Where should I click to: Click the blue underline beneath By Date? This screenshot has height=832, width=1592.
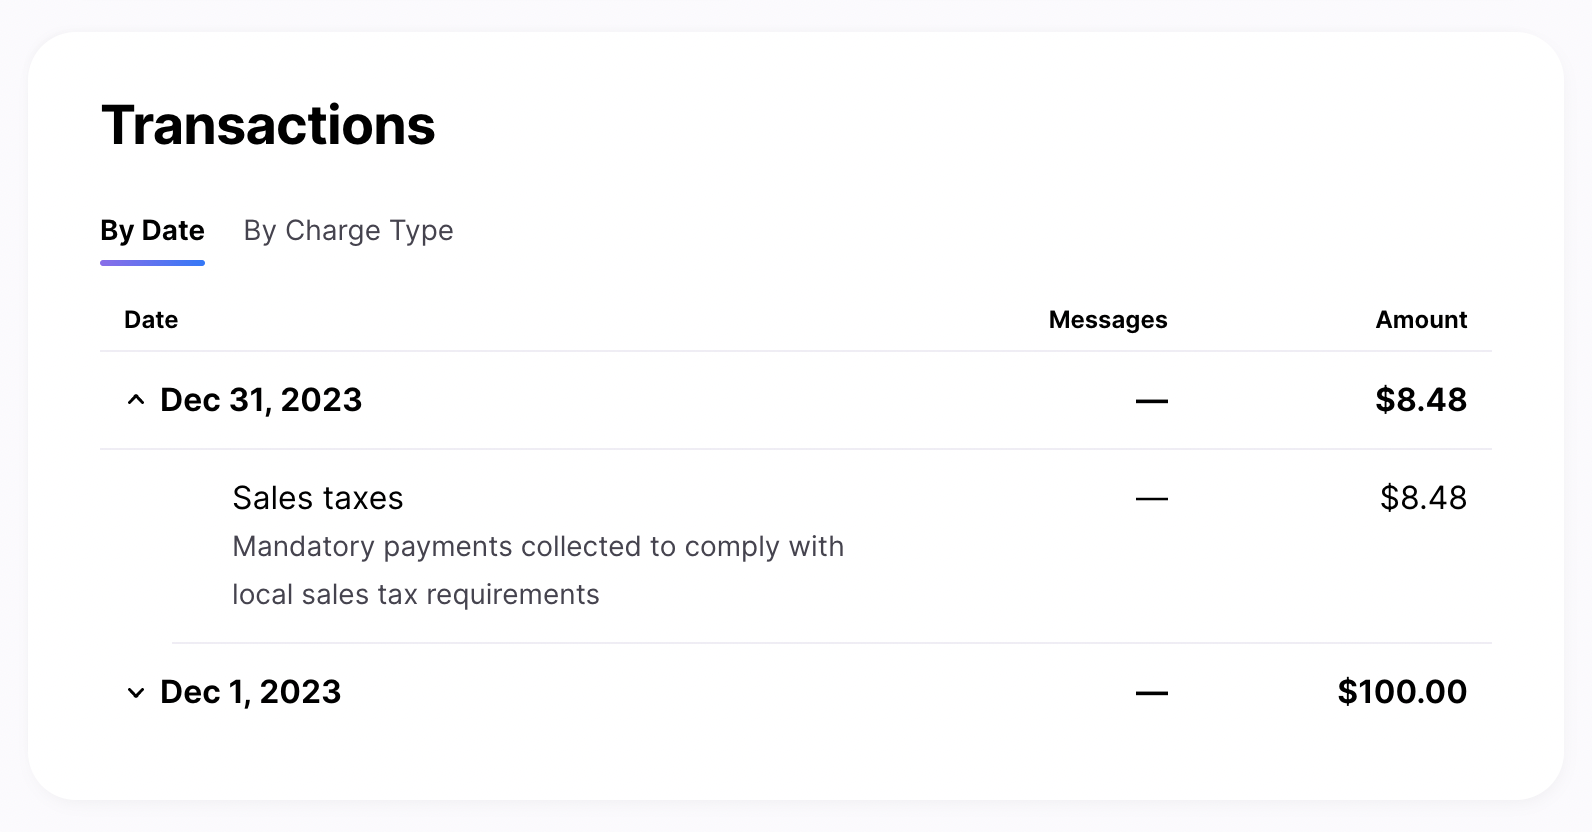pos(152,263)
